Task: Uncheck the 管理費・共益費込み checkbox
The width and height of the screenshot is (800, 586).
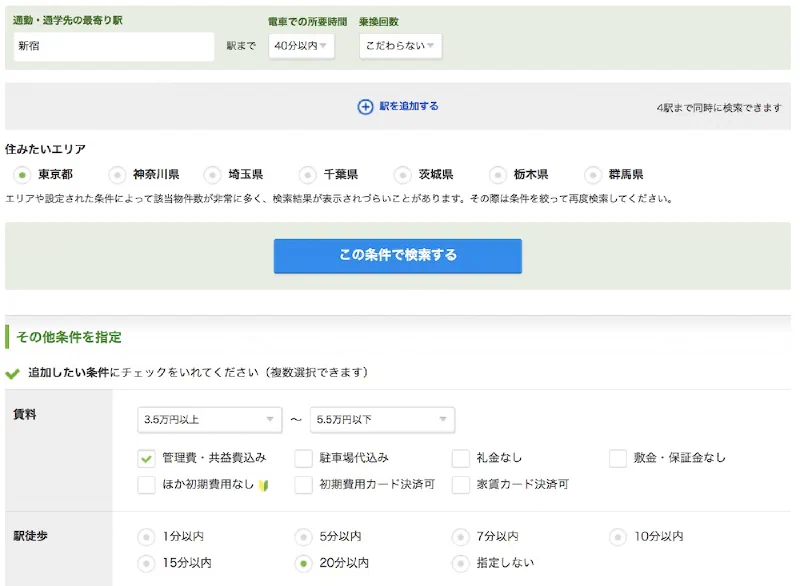Action: [146, 458]
